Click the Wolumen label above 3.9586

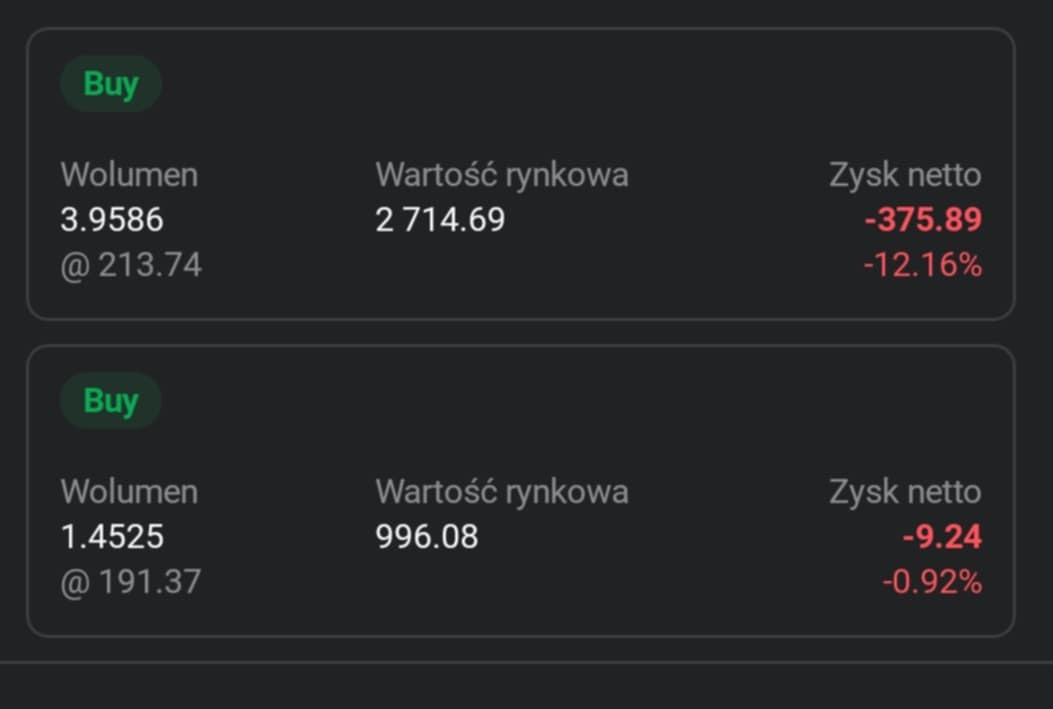point(129,175)
